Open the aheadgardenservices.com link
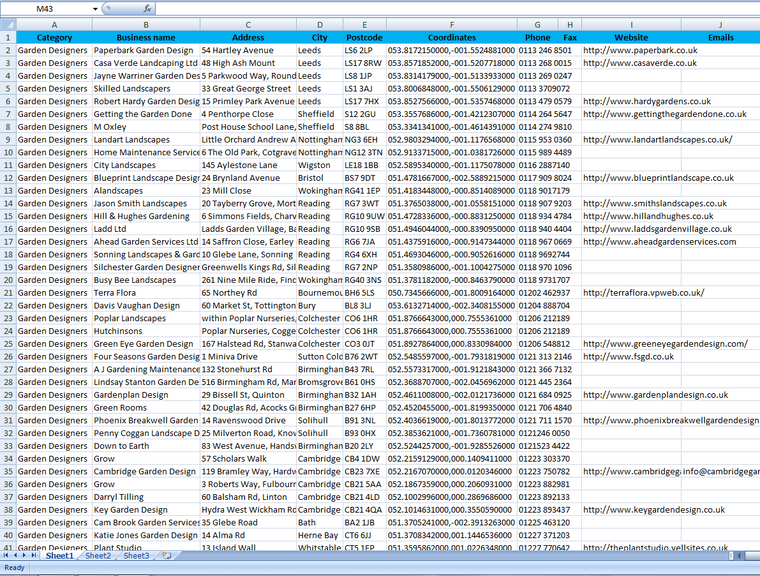760x576 pixels. tap(659, 242)
